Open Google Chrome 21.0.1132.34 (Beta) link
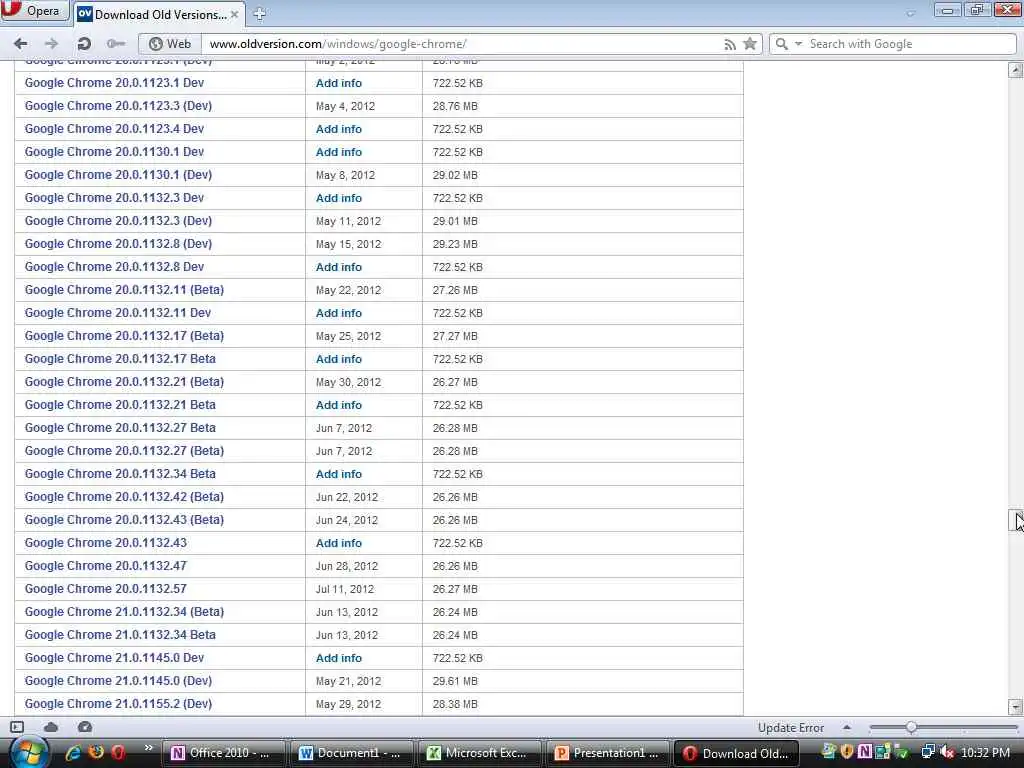This screenshot has height=768, width=1024. pos(124,612)
